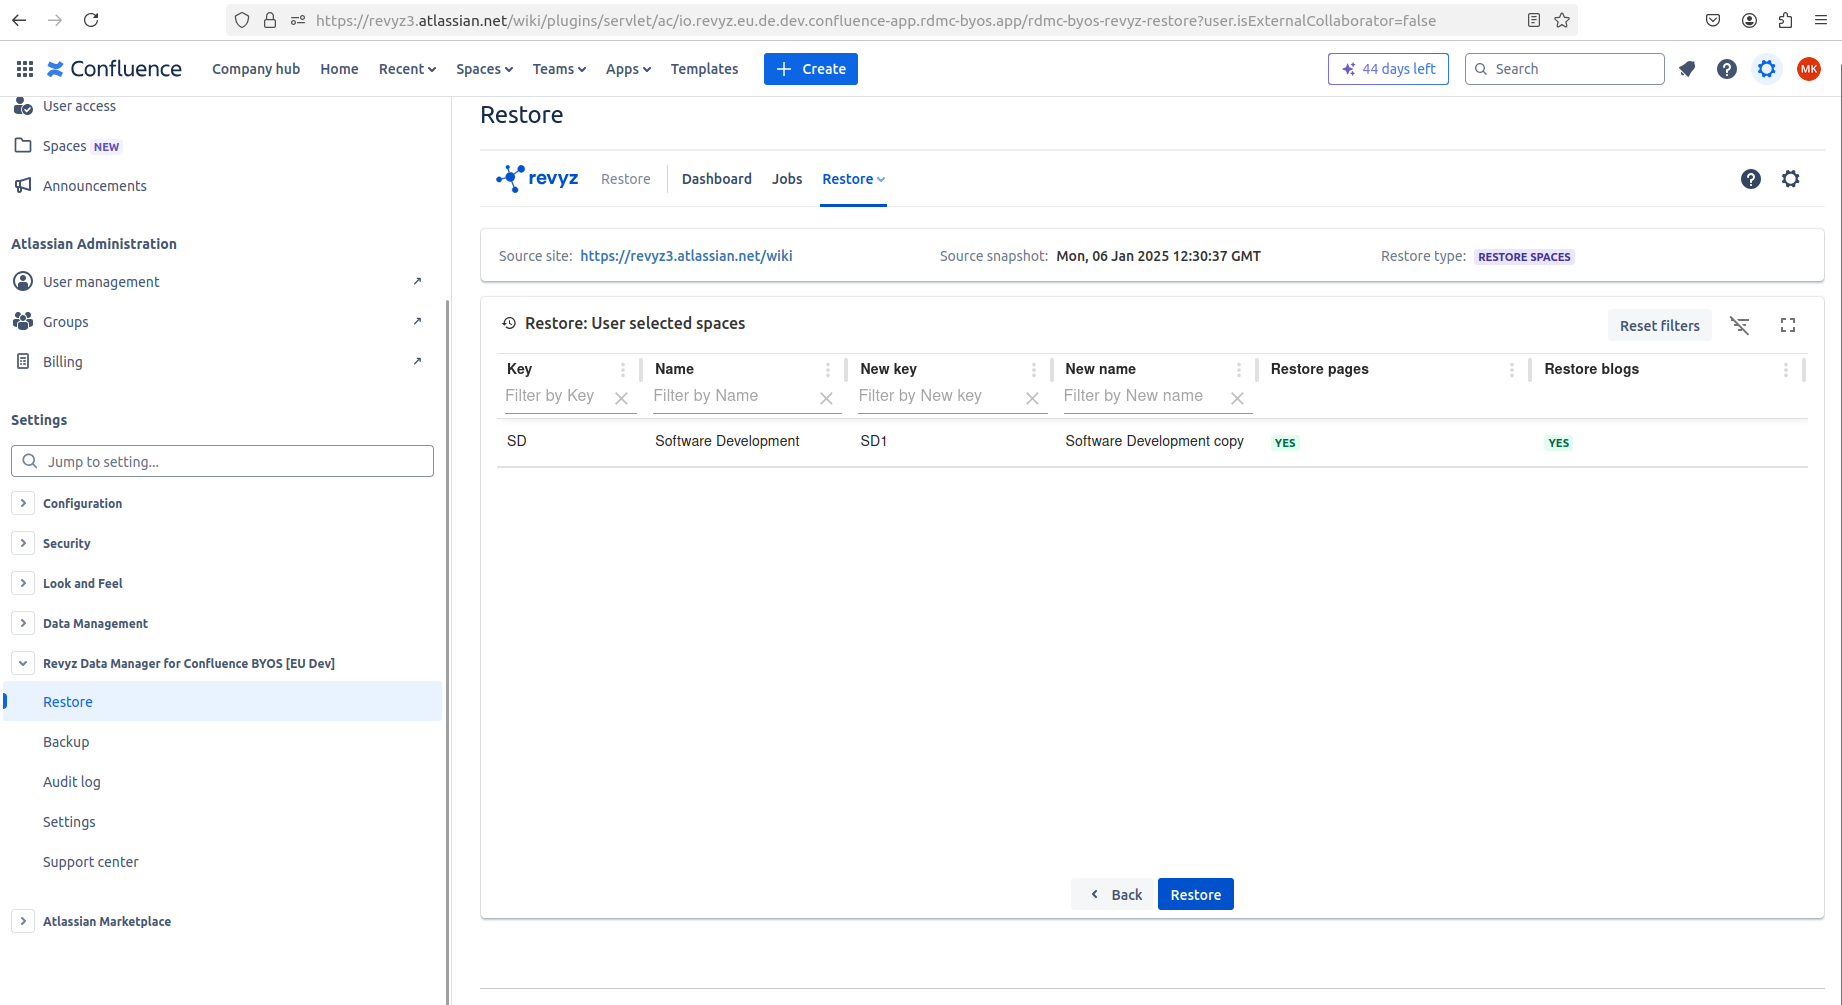The height and width of the screenshot is (1005, 1842).
Task: Clear the Filter by Name field
Action: 826,398
